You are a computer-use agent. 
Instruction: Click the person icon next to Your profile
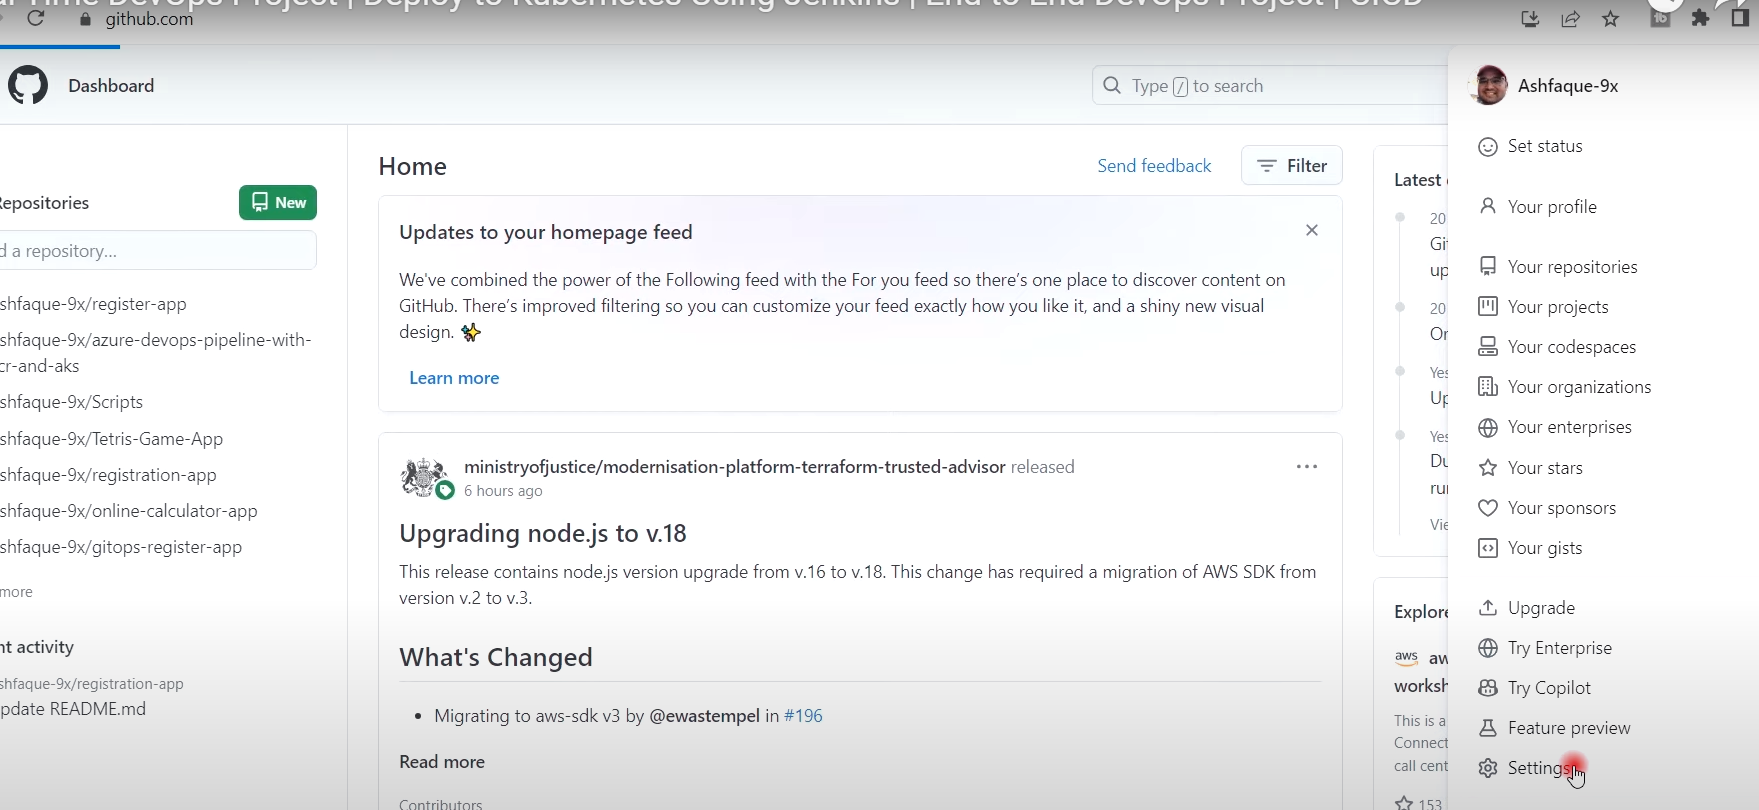click(x=1488, y=206)
